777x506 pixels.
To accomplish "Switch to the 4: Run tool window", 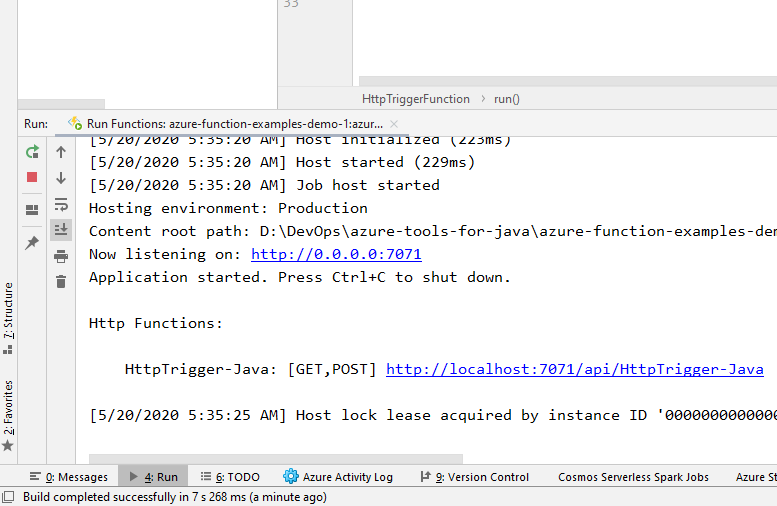I will coord(153,477).
